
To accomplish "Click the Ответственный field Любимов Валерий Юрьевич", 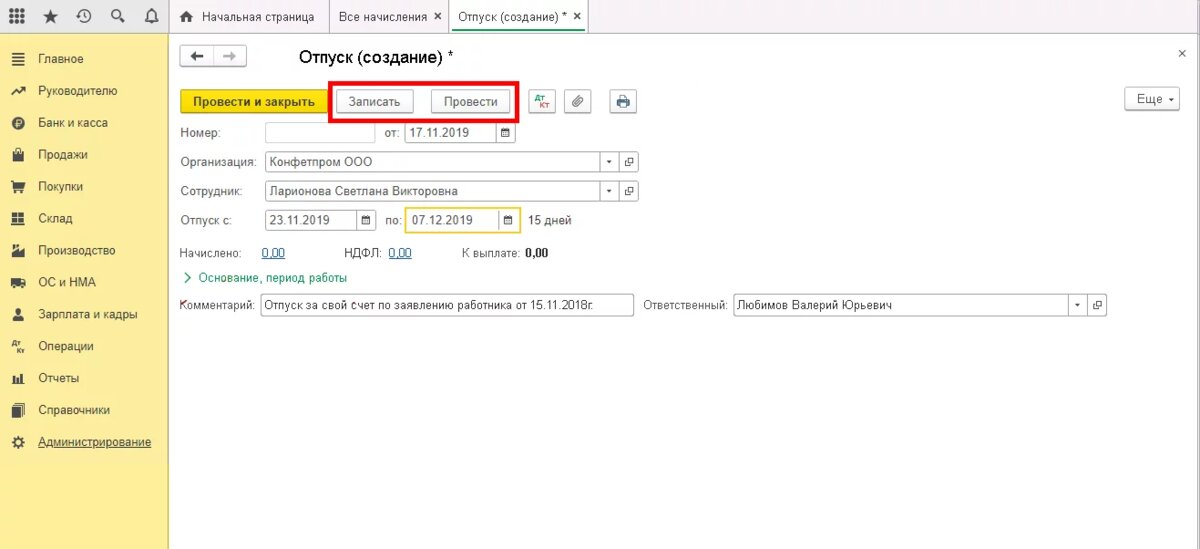I will click(900, 305).
